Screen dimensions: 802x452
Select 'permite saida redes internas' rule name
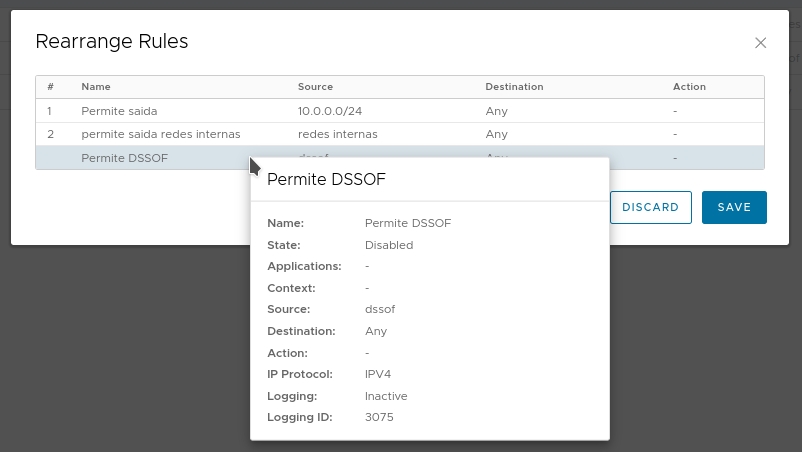(160, 133)
